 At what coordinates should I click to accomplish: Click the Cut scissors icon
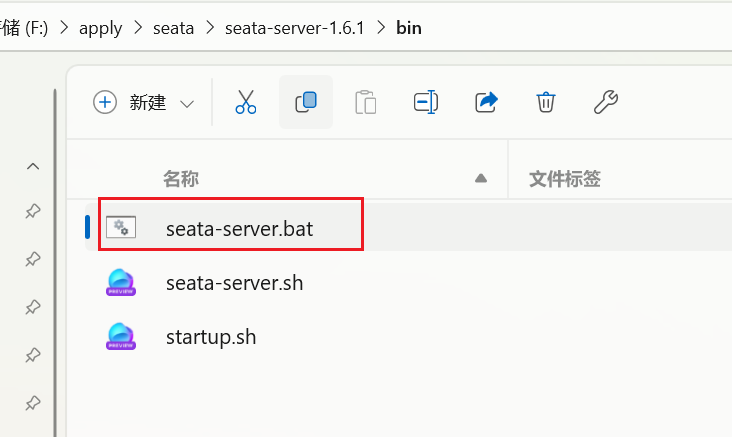pos(246,102)
